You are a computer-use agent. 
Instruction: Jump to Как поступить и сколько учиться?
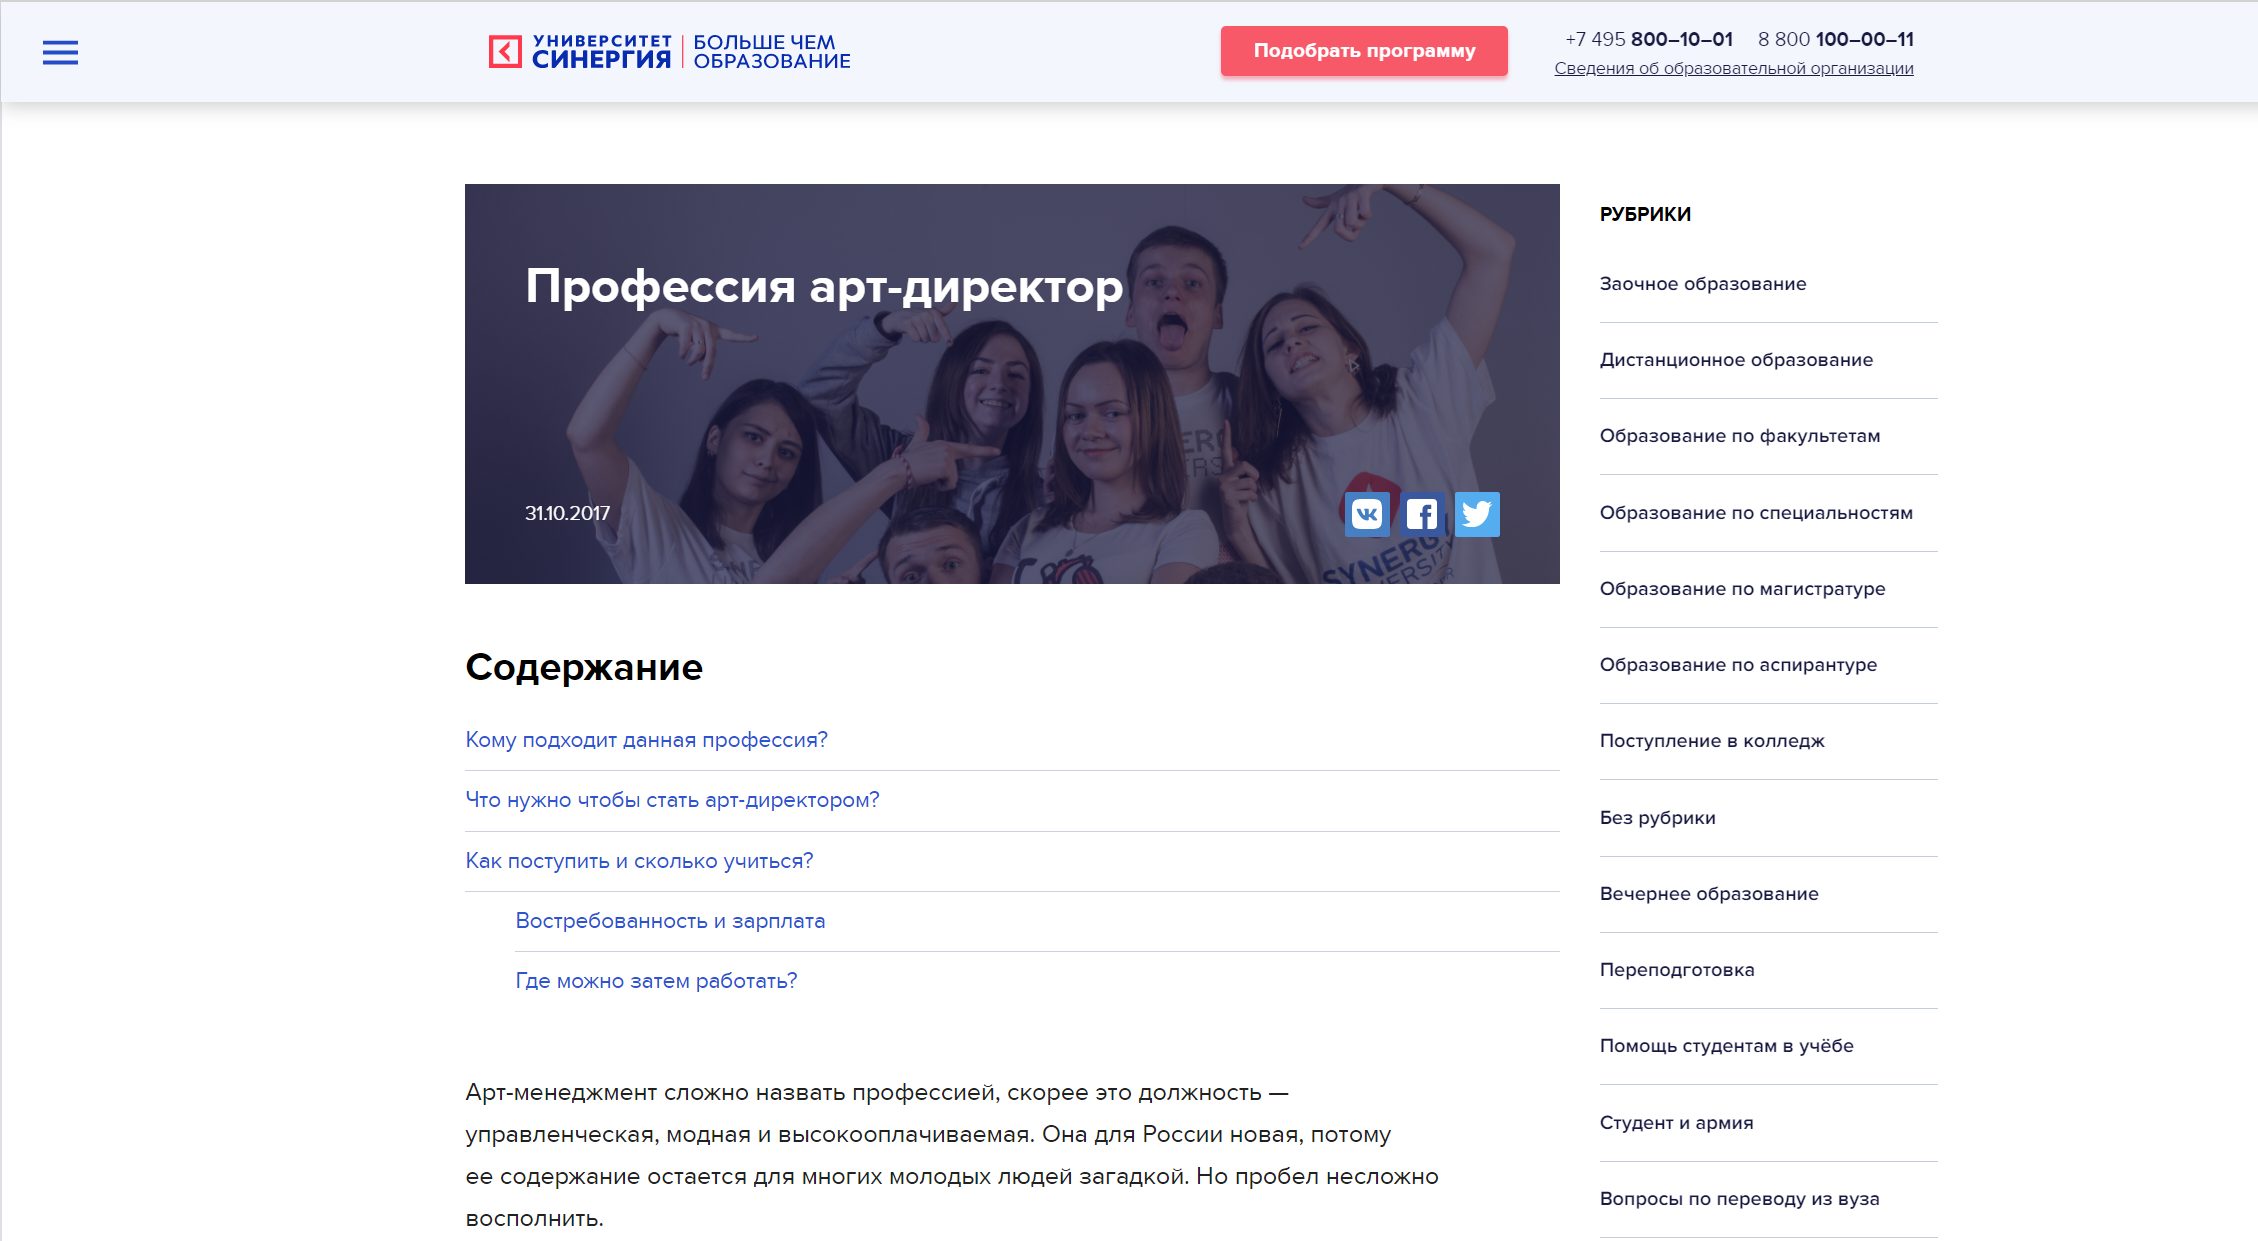(639, 861)
